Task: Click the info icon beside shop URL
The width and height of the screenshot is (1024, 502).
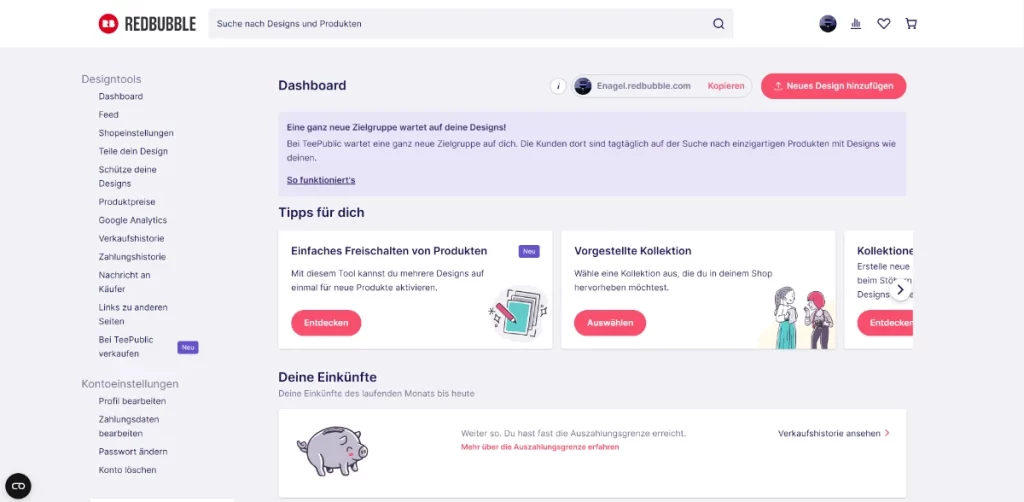Action: click(x=558, y=86)
